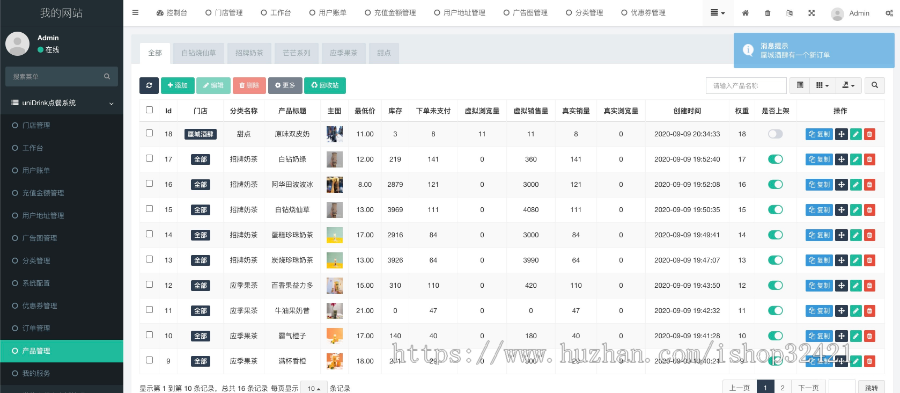
Task: Toggle table view icon beside search box
Action: click(800, 85)
